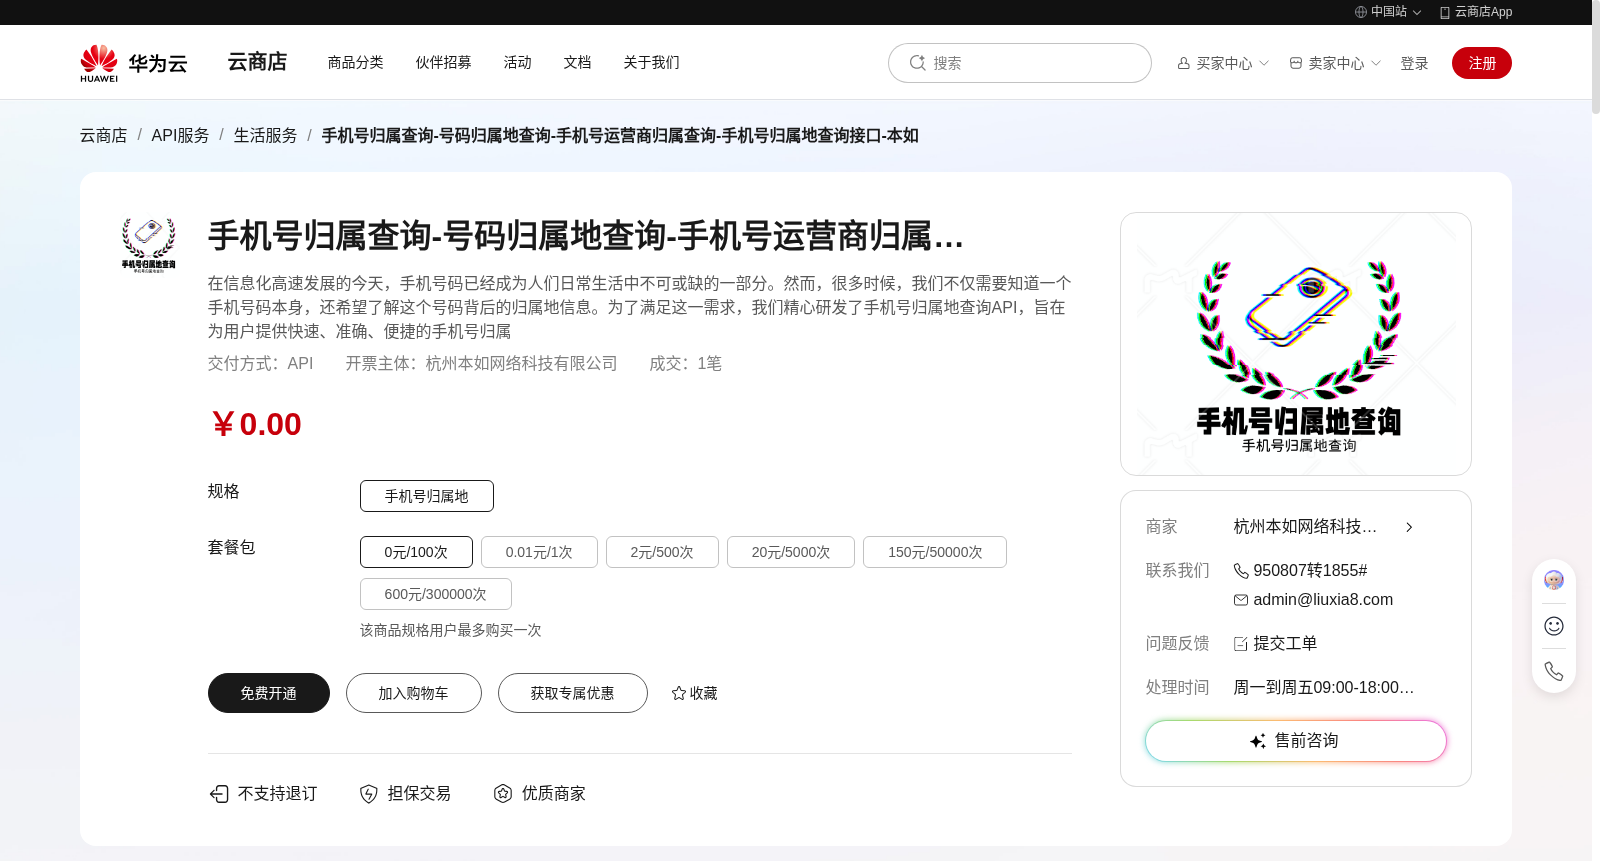Click the 开票主体 company text
The height and width of the screenshot is (861, 1600).
482,364
